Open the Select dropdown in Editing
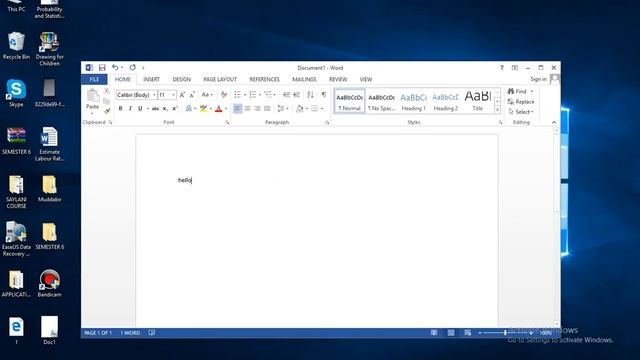640x360 pixels. 521,112
